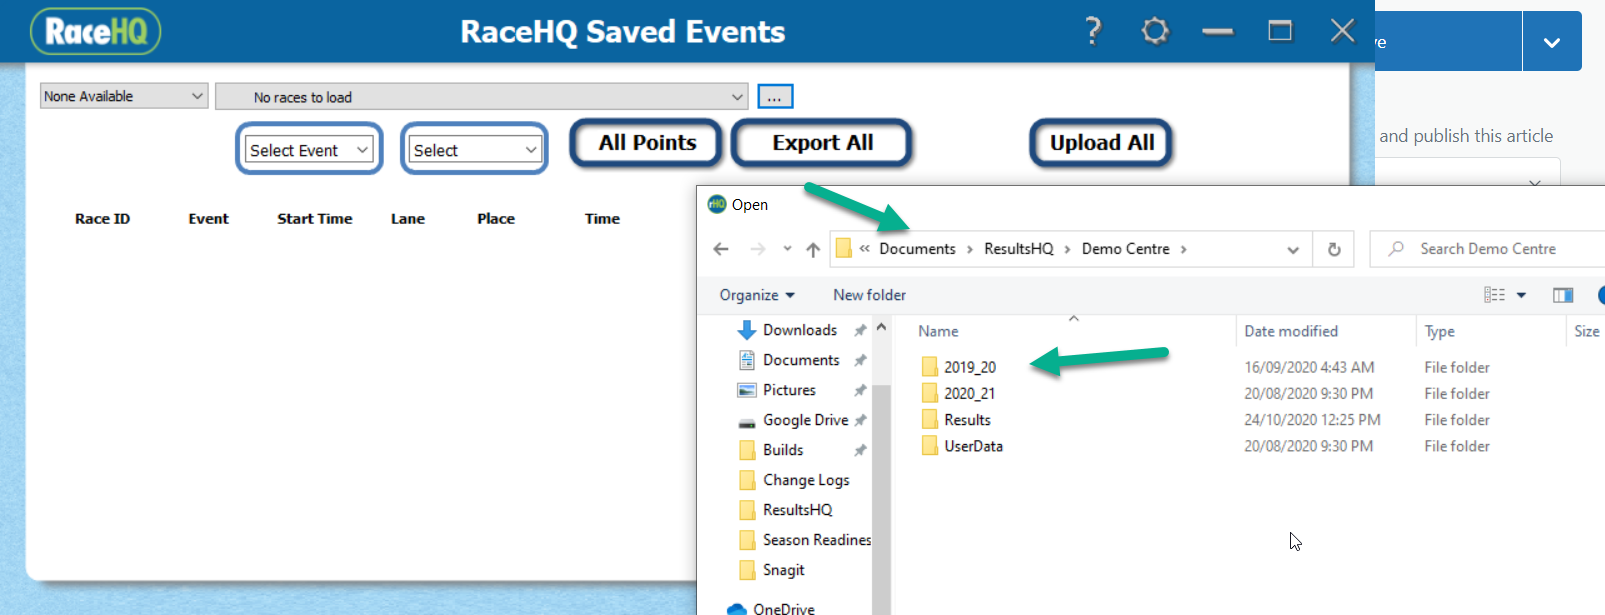Open the Select Event dropdown
The height and width of the screenshot is (615, 1605).
[x=309, y=150]
